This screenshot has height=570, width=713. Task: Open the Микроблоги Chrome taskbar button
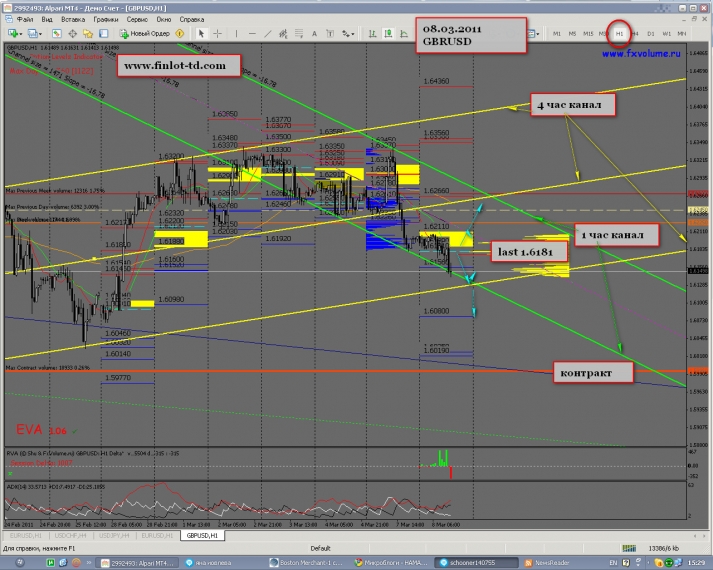coord(392,563)
